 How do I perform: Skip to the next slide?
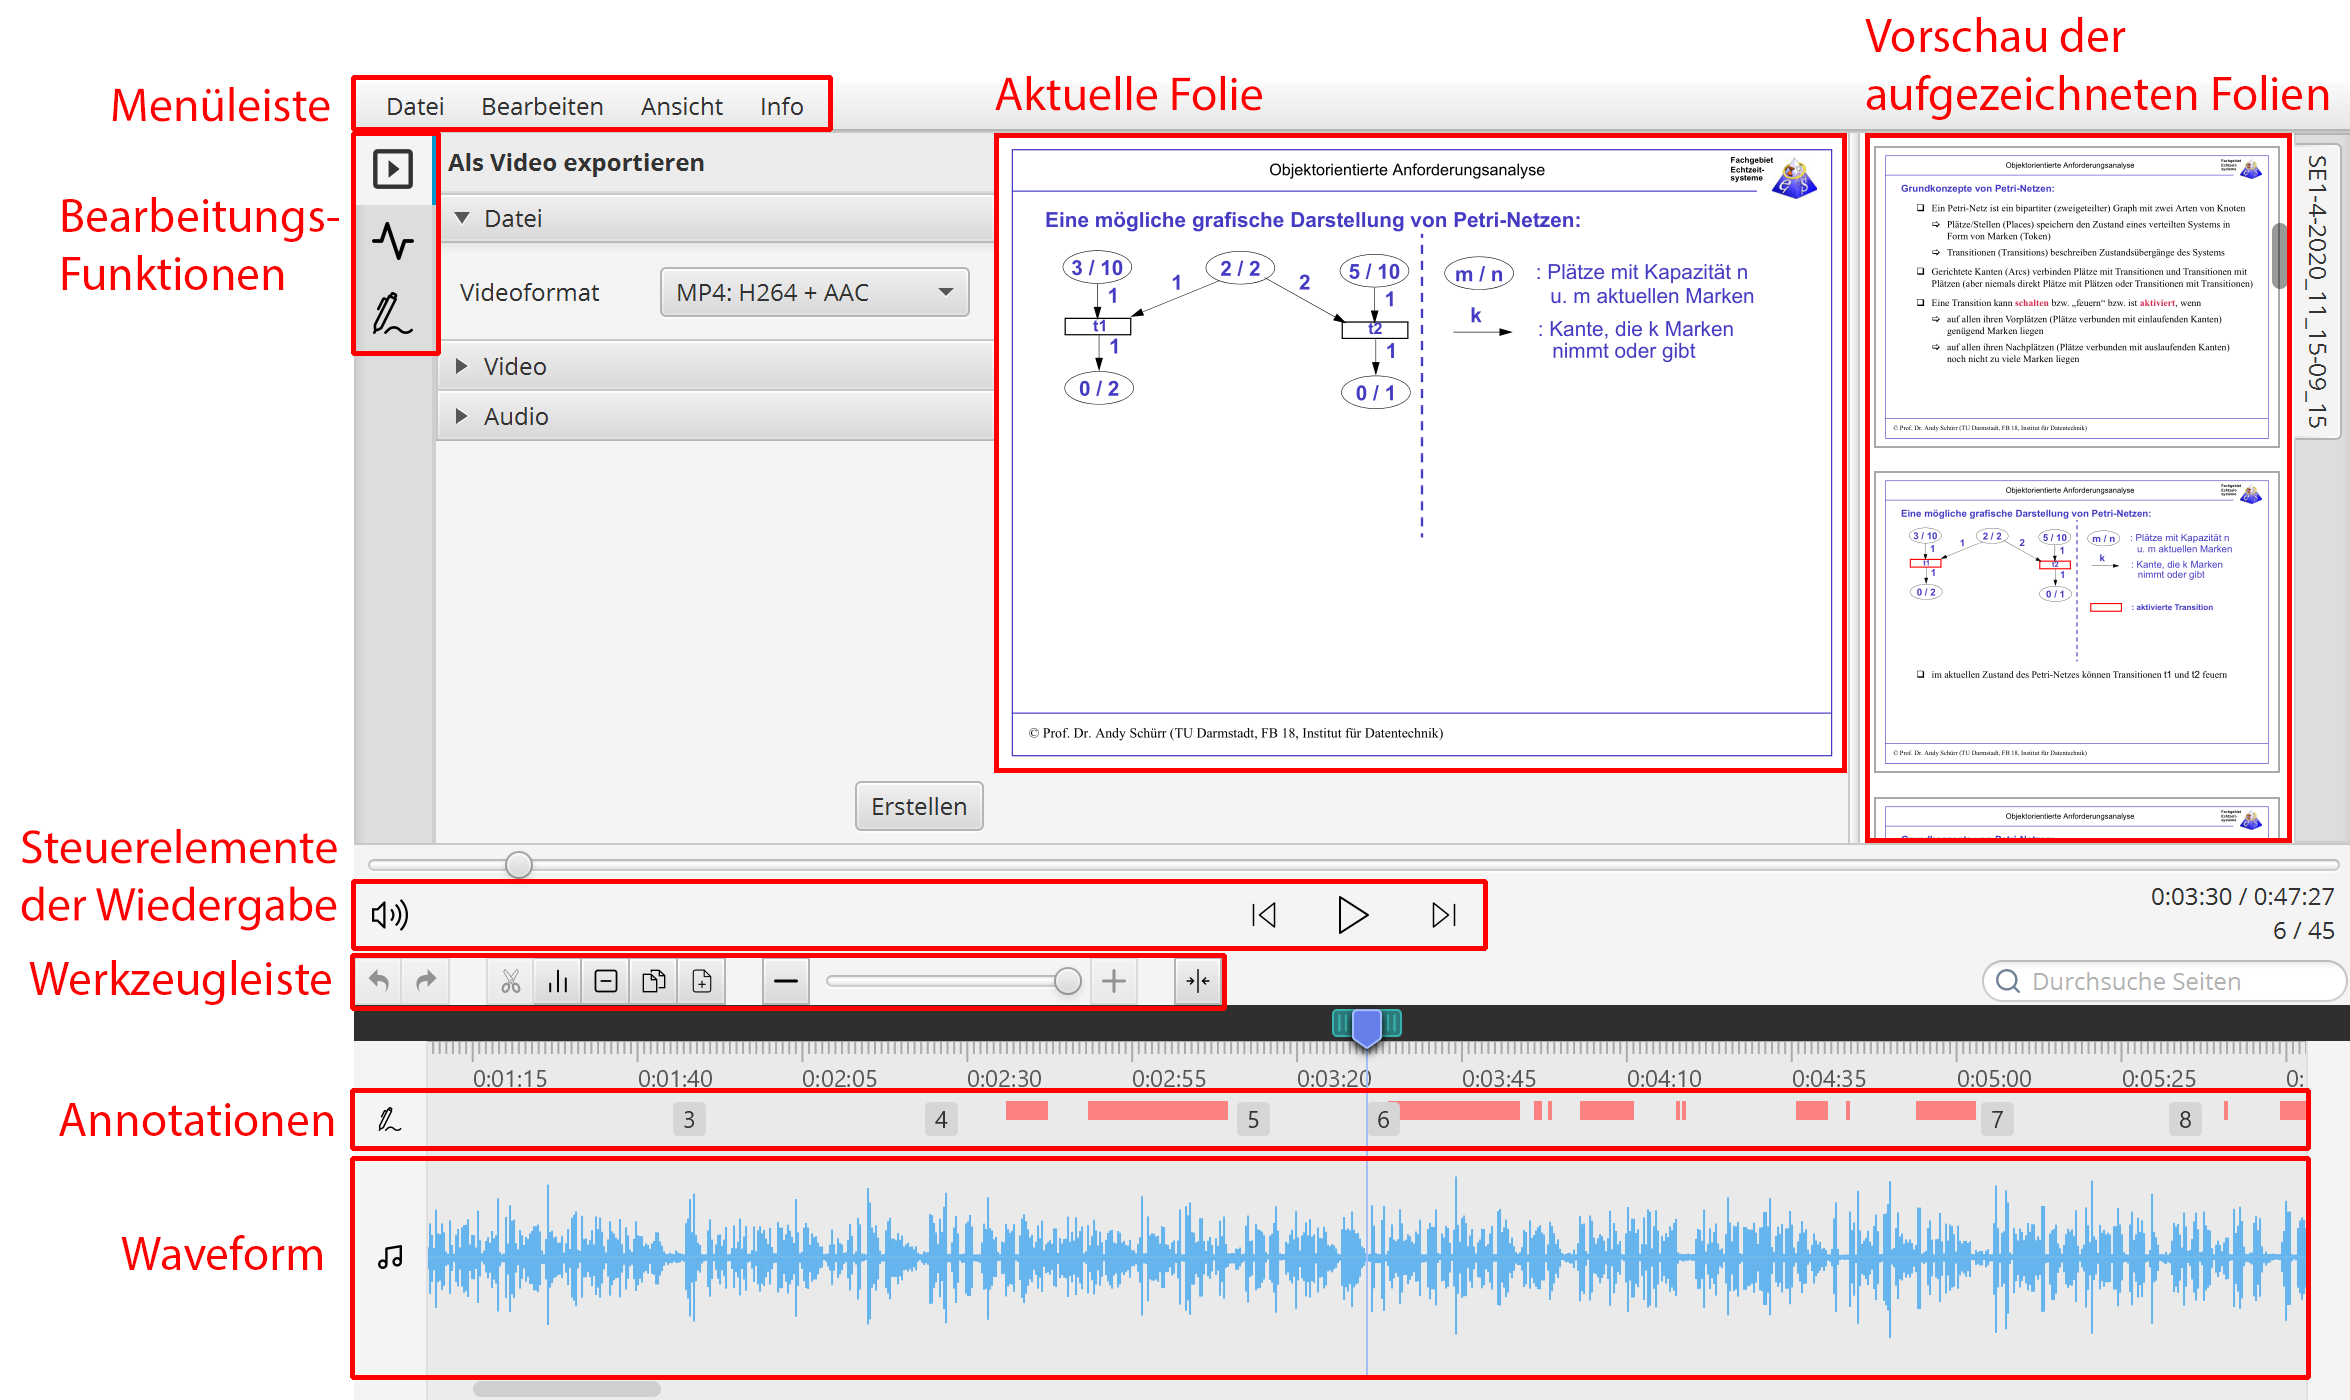pyautogui.click(x=1444, y=914)
